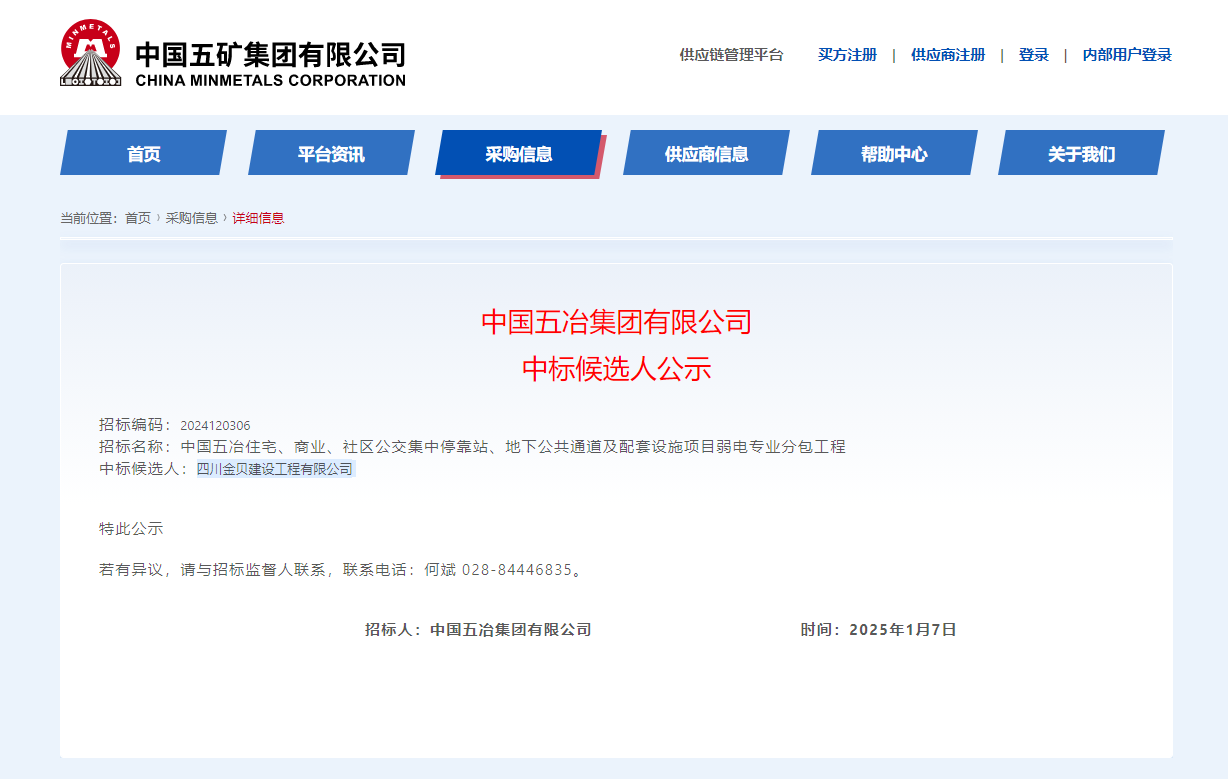Click the date 2025年1月7日
The height and width of the screenshot is (779, 1228).
click(x=903, y=630)
